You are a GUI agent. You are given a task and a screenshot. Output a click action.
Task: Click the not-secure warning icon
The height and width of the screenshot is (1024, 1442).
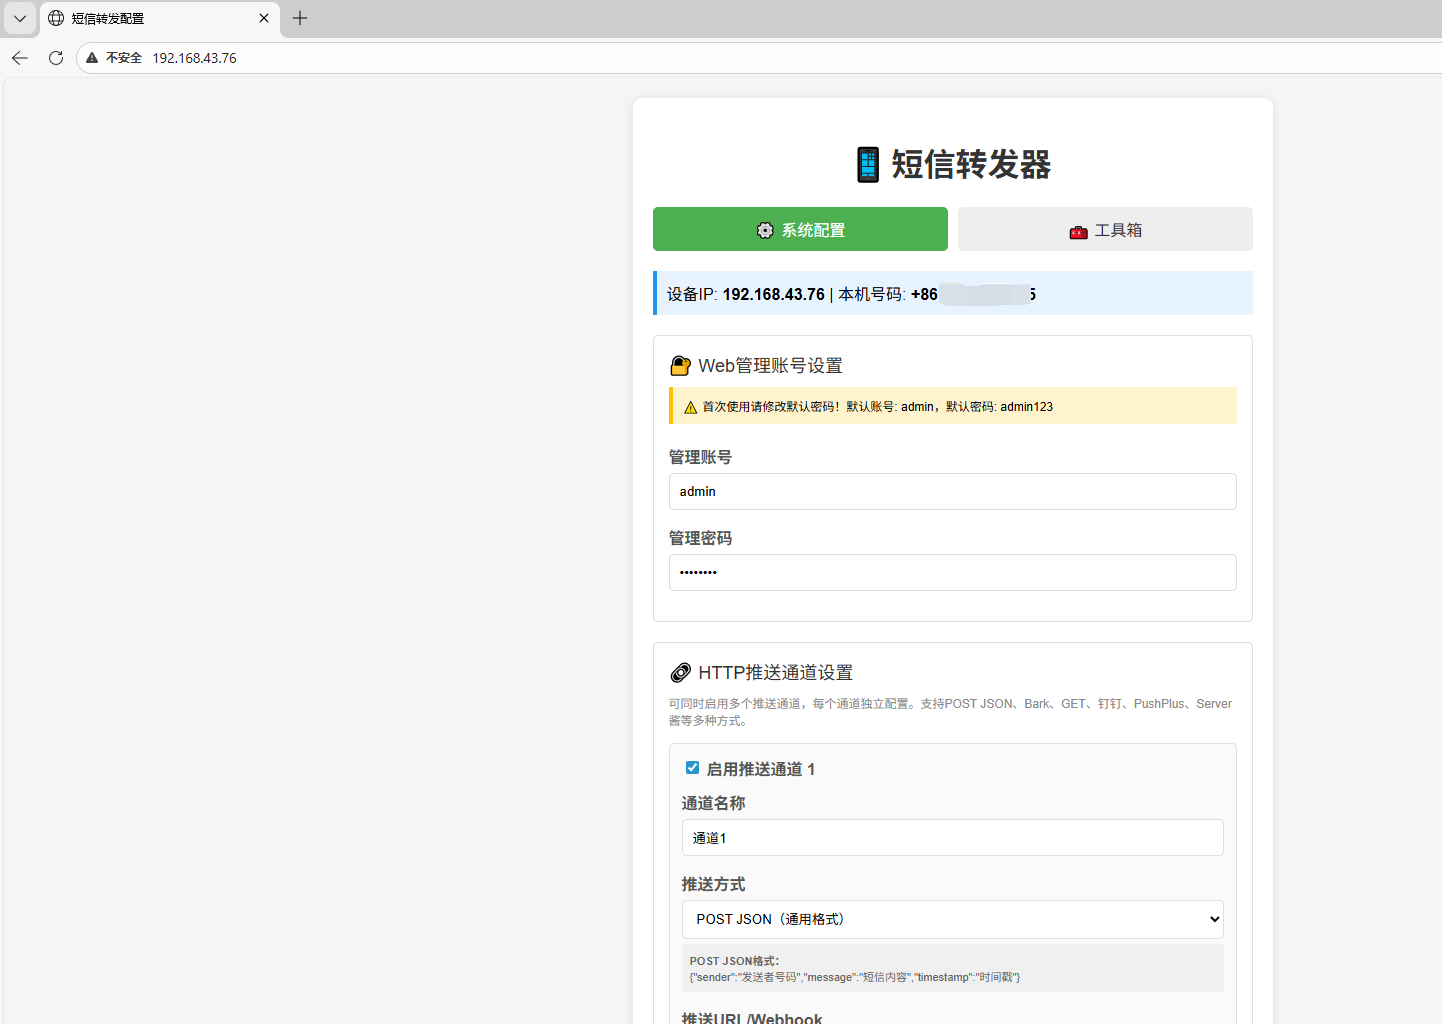pyautogui.click(x=93, y=58)
